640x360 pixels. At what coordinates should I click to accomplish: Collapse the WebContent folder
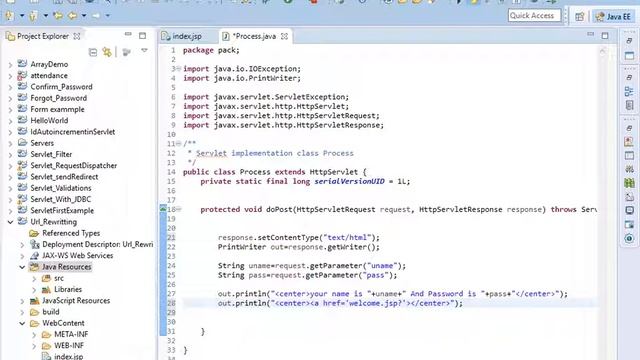coord(22,323)
